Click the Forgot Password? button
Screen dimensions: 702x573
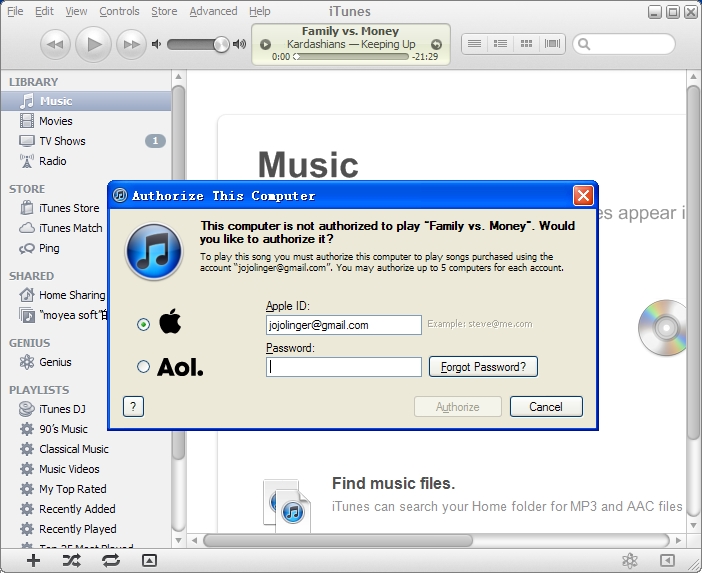(x=484, y=367)
